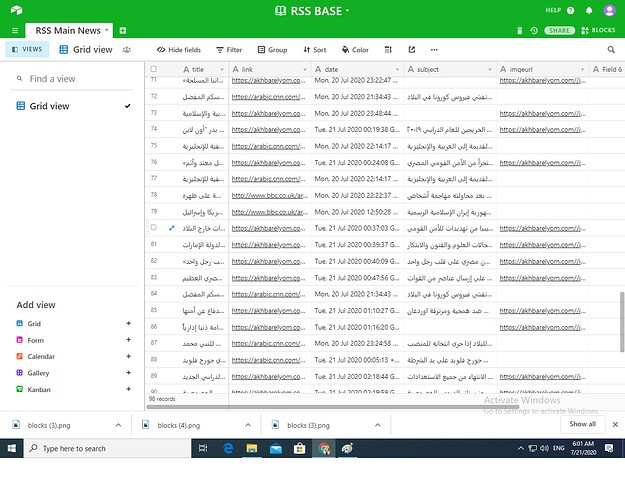
Task: Open the base revision history icon
Action: tap(534, 30)
